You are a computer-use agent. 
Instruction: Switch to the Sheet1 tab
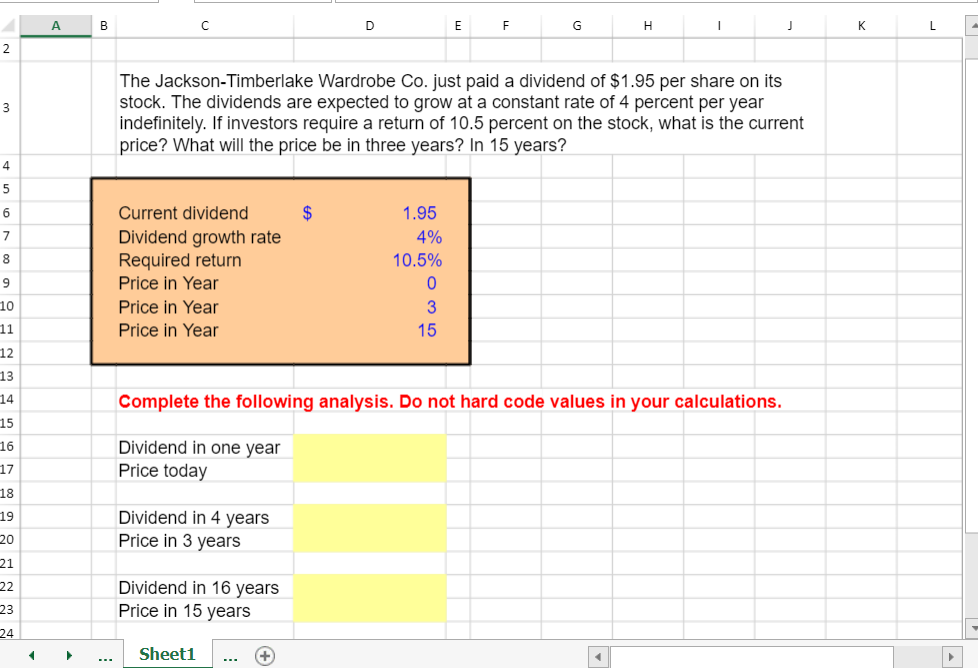click(166, 655)
